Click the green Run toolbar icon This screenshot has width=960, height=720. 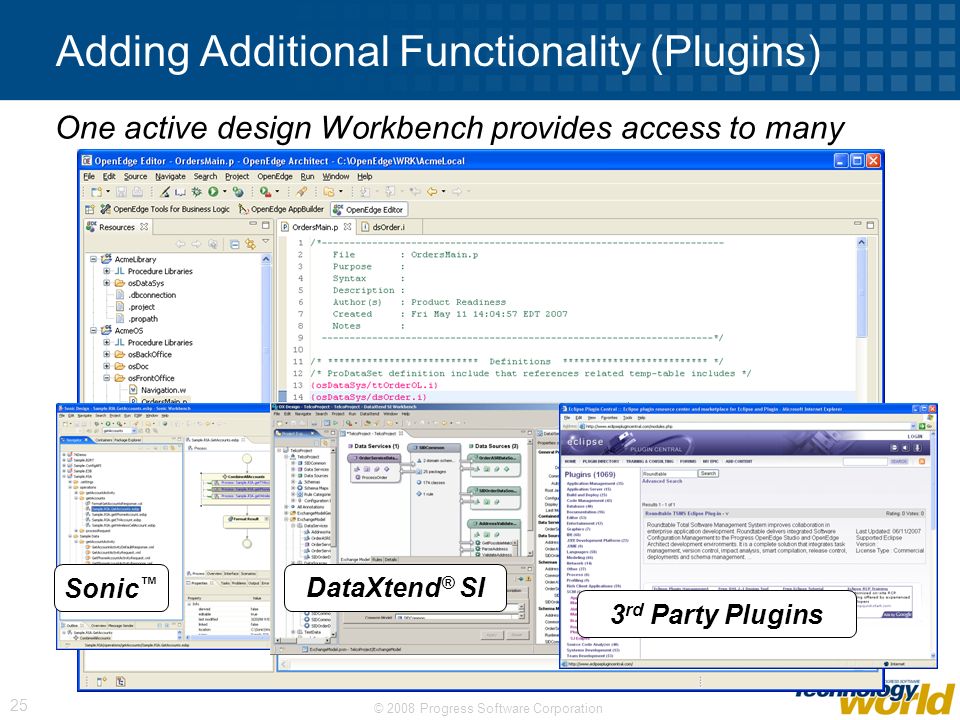pos(212,192)
